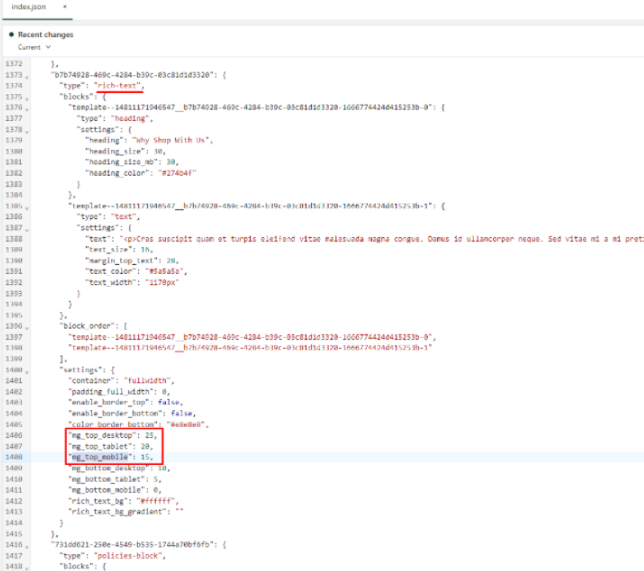Collapse settings fold at line 1400
The width and height of the screenshot is (644, 571).
coord(27,372)
